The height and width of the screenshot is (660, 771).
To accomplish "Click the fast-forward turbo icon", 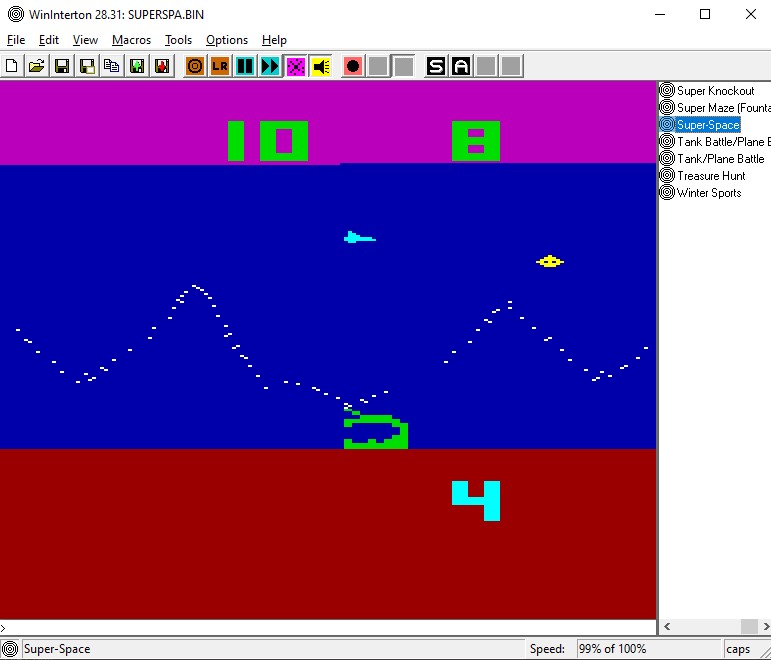I will click(270, 66).
